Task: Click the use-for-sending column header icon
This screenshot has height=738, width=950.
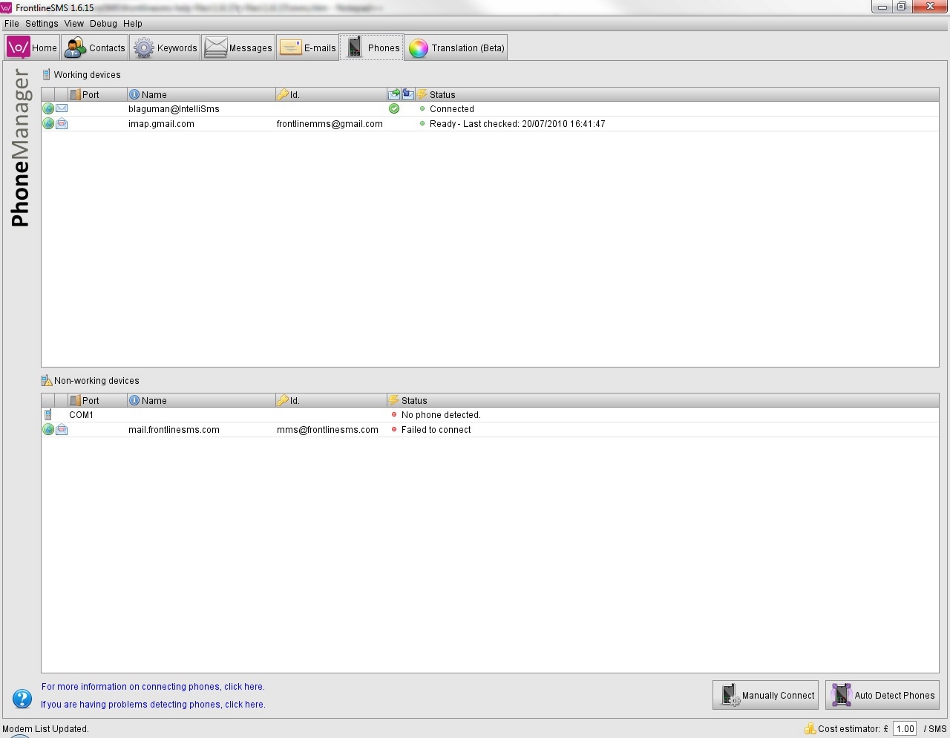Action: click(x=394, y=94)
